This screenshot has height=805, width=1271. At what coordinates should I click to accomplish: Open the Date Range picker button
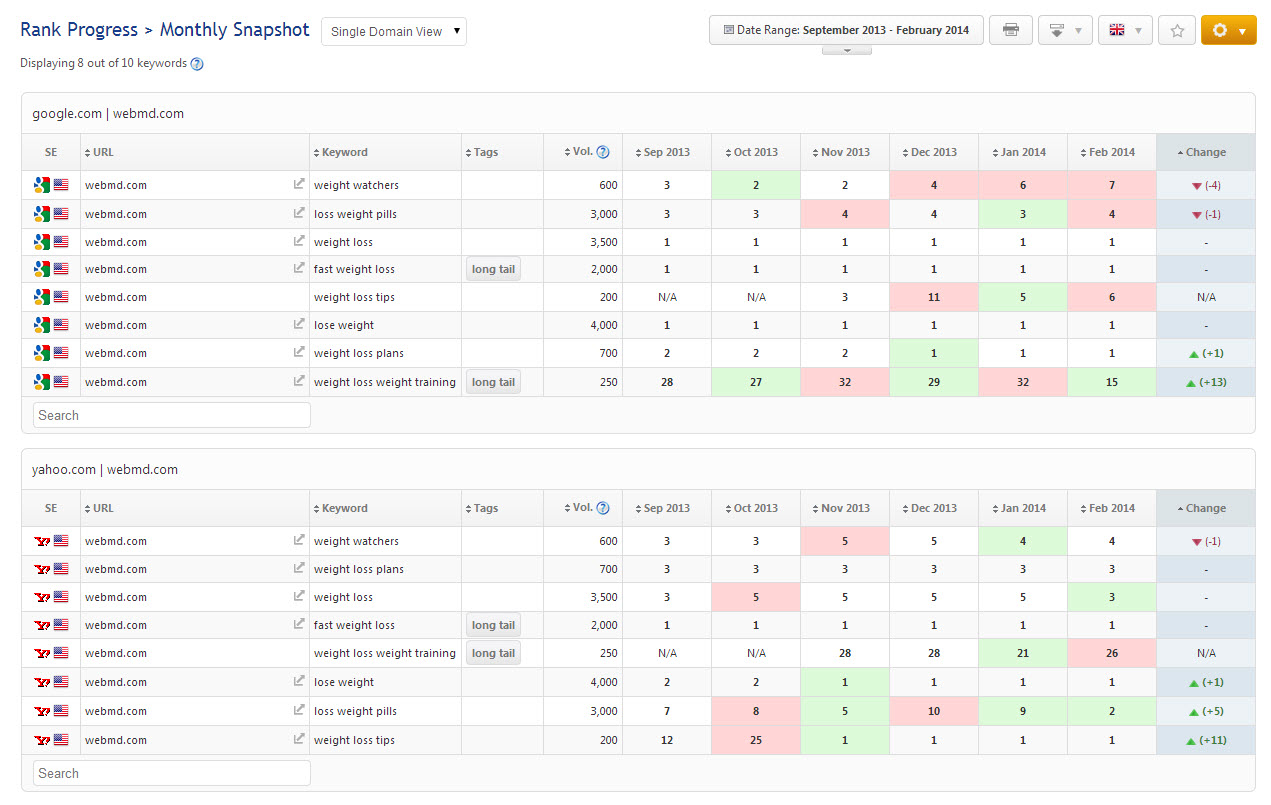pos(846,30)
